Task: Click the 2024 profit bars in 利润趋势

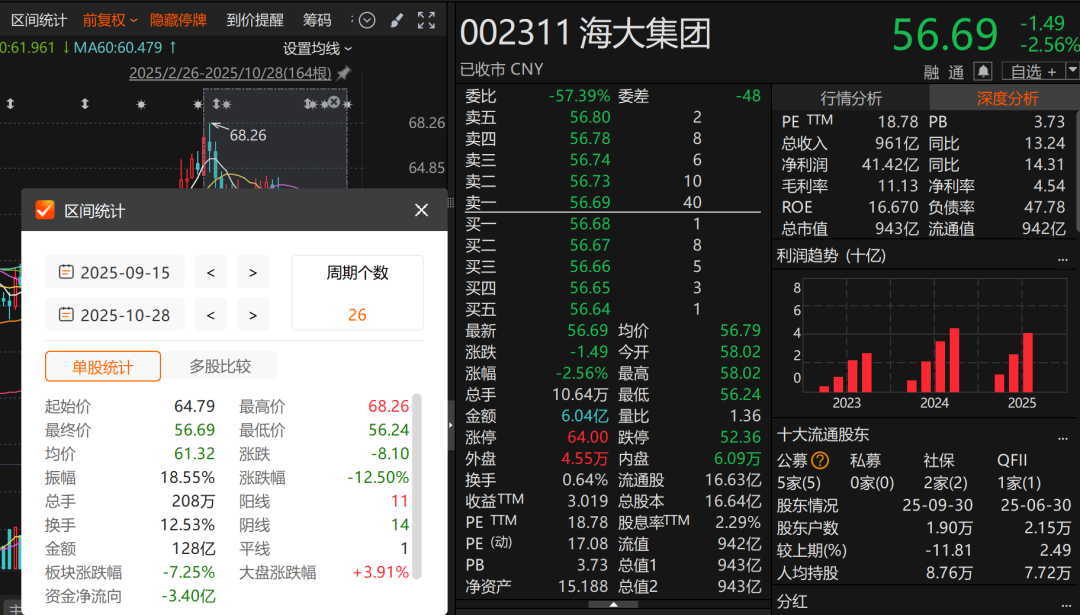Action: [933, 359]
